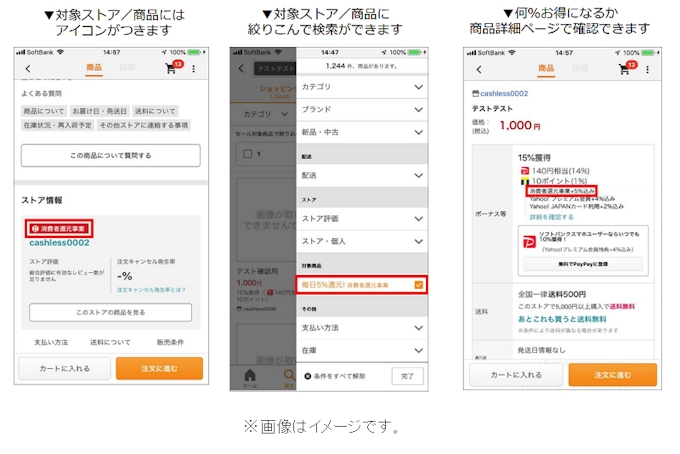Check the sale item checkbox labeled 1

(x=247, y=154)
